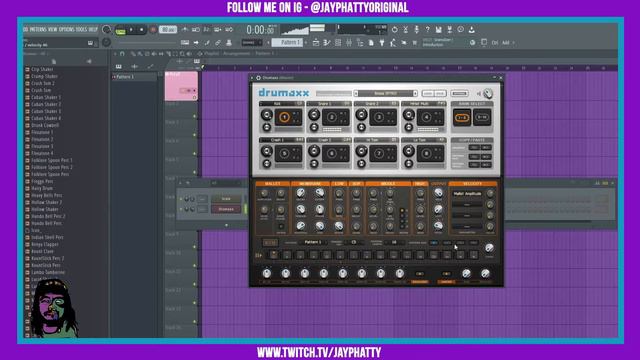Click the transport Play button
640x360 pixels.
[x=131, y=30]
